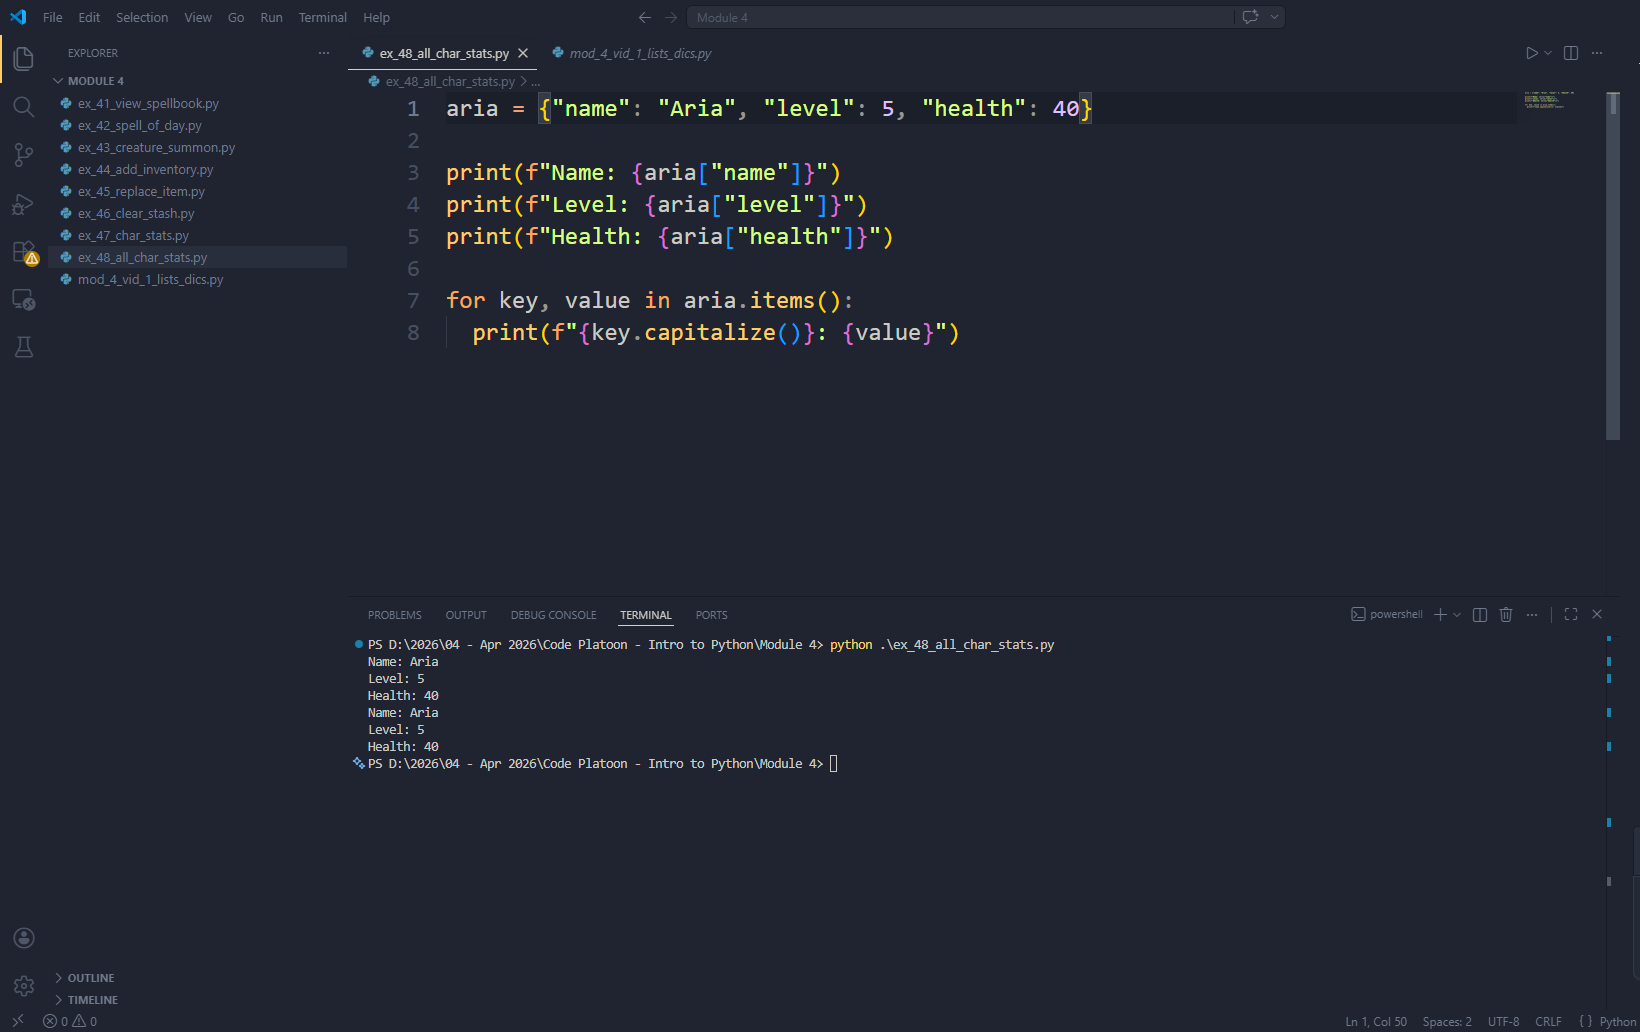Open Explorer Views and More Actions ellipsis
The width and height of the screenshot is (1640, 1032).
[324, 53]
